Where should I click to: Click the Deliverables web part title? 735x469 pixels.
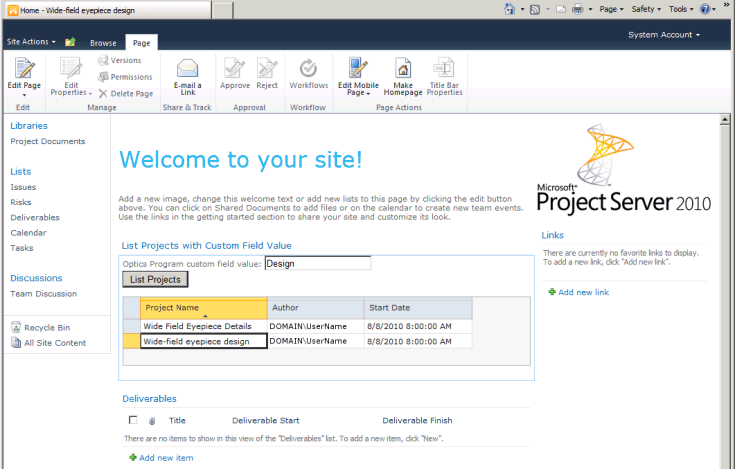tap(150, 399)
